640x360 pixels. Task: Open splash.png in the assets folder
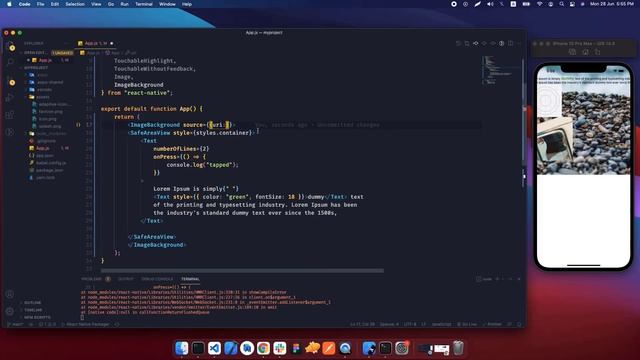(49, 126)
